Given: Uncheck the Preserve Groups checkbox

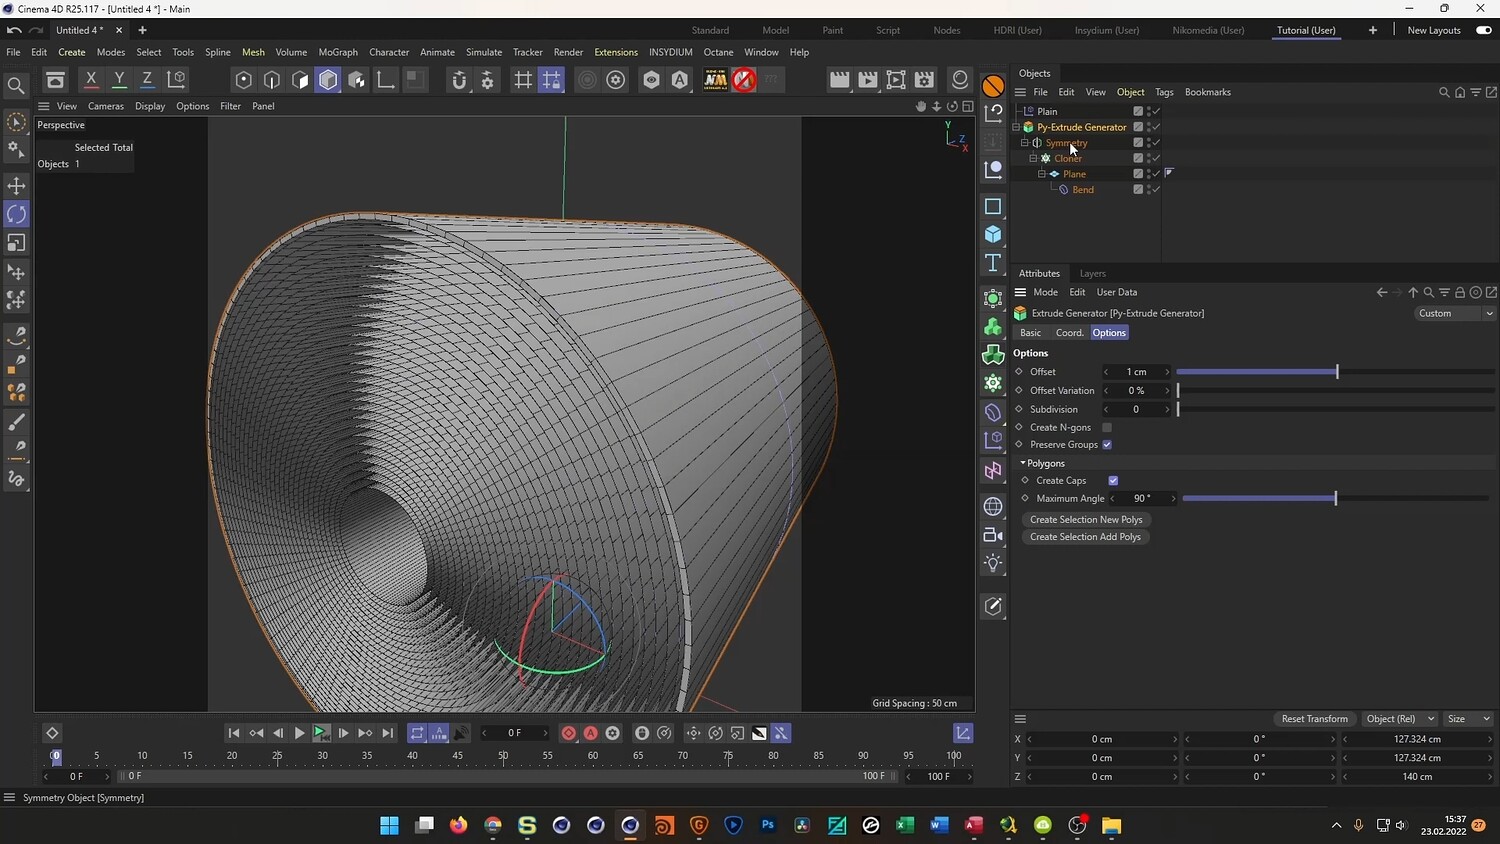Looking at the screenshot, I should point(1107,445).
